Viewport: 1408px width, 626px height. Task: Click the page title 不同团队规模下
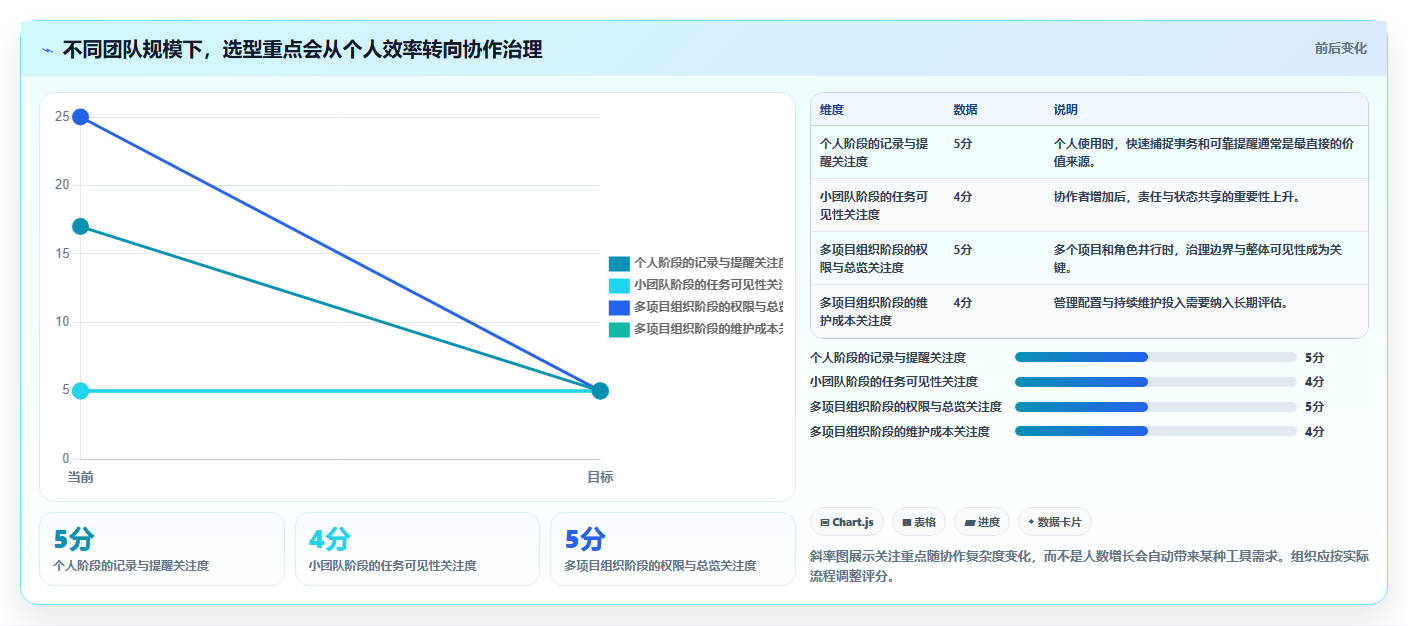(302, 49)
